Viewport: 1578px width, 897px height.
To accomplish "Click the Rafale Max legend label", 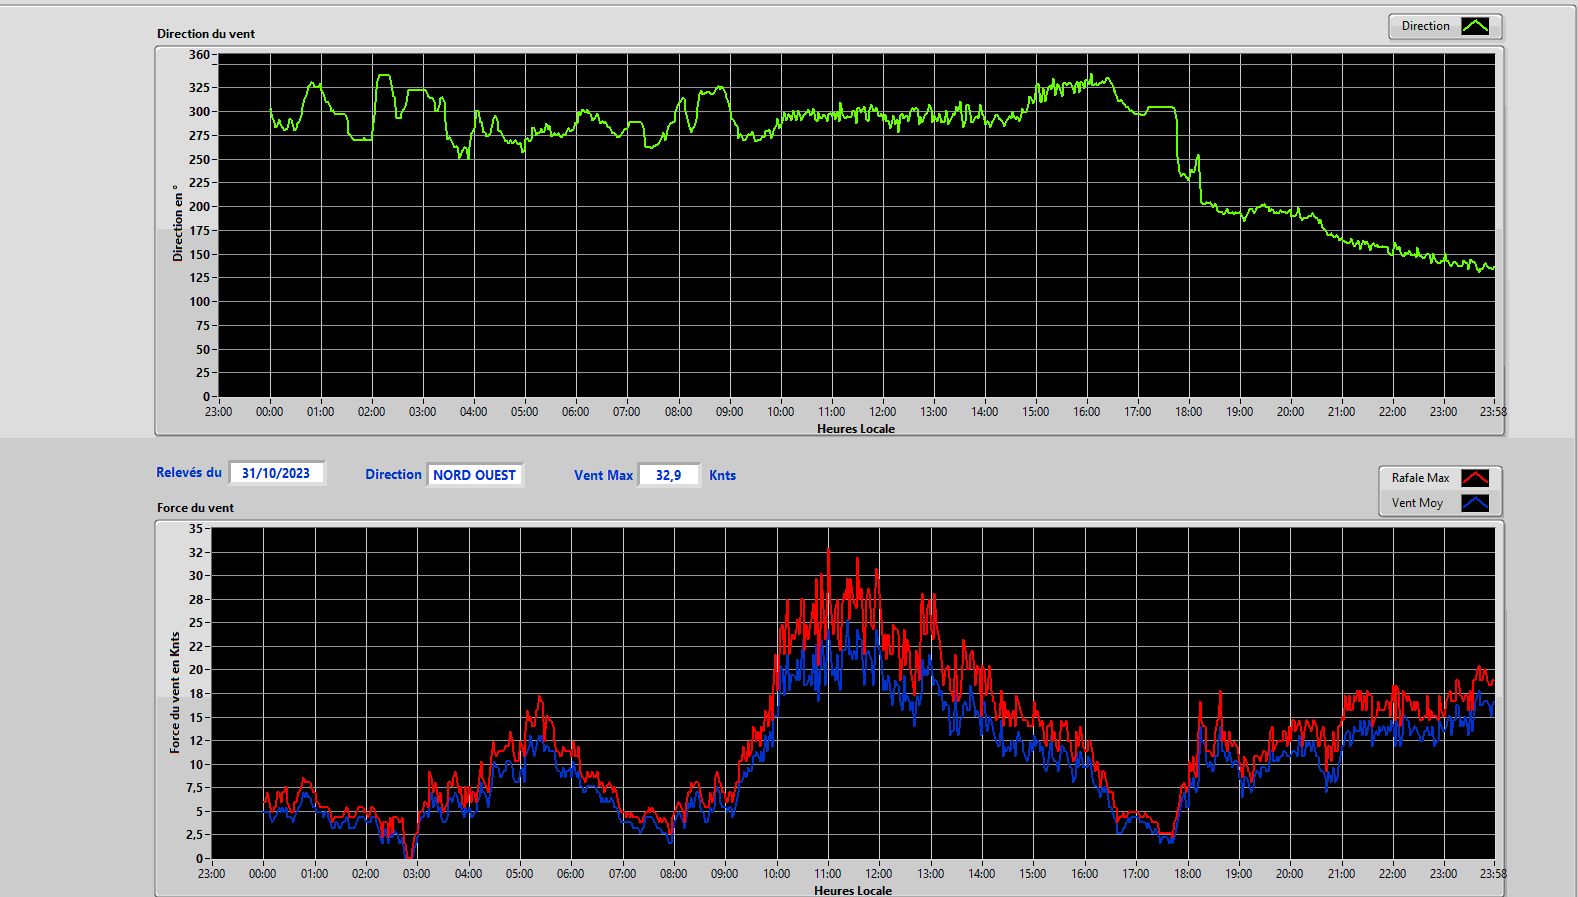I will coord(1420,478).
